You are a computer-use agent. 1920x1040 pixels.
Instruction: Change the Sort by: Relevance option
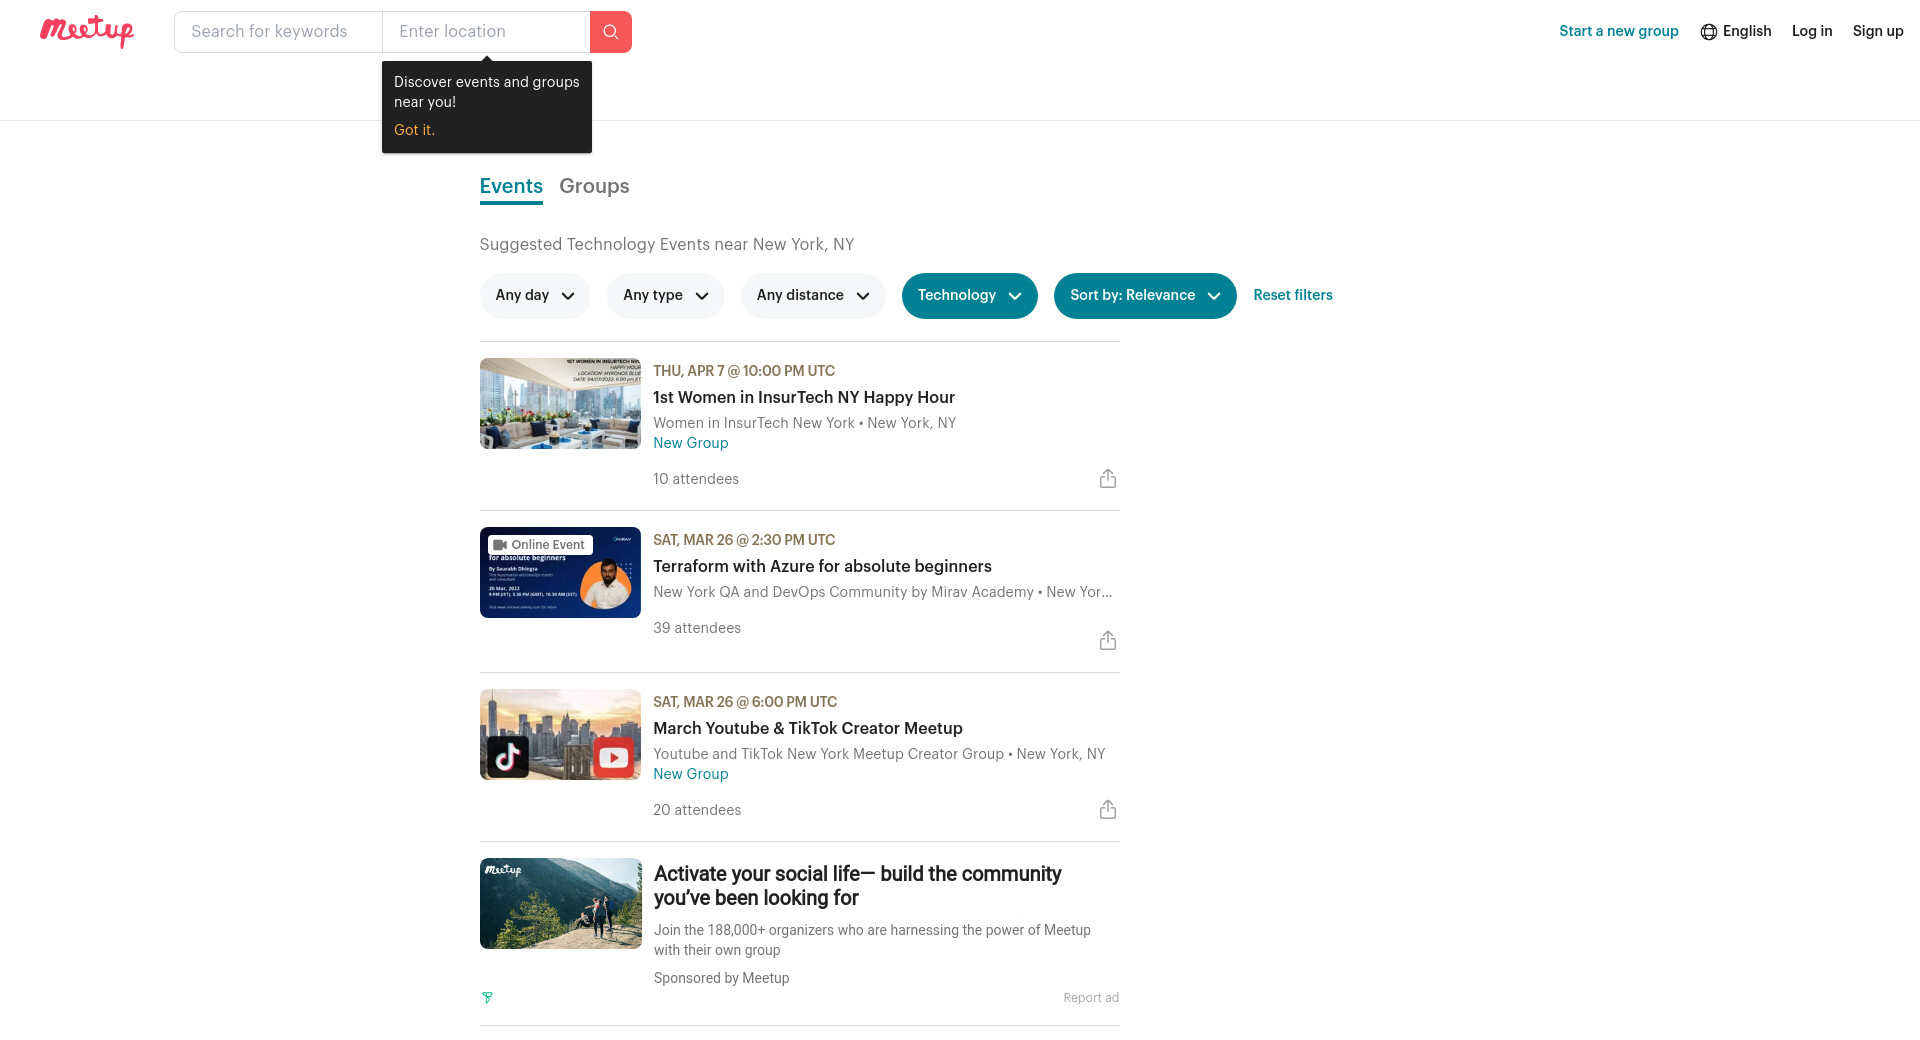(1144, 296)
